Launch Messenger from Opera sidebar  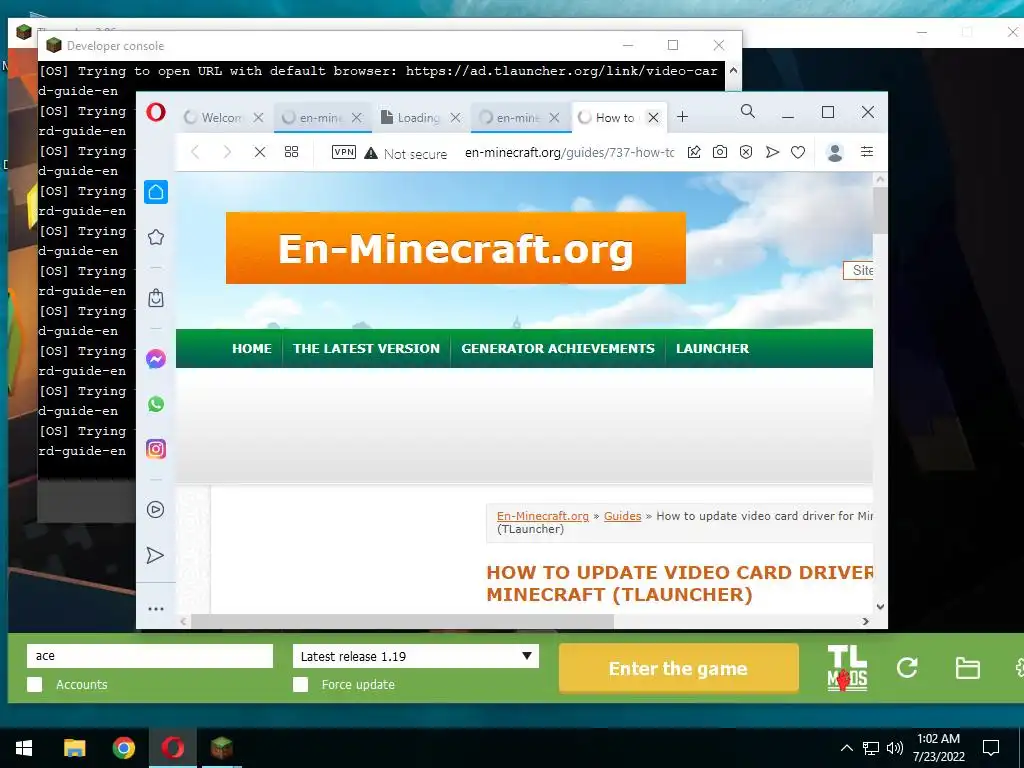pyautogui.click(x=156, y=359)
